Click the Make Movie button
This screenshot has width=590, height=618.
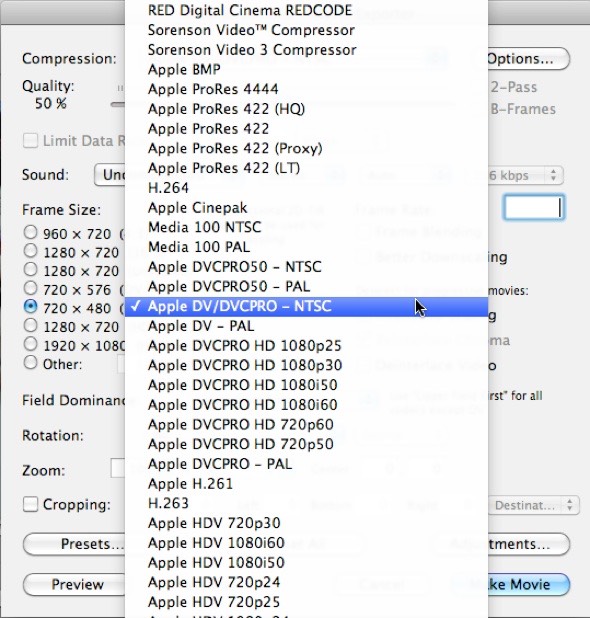tap(529, 584)
